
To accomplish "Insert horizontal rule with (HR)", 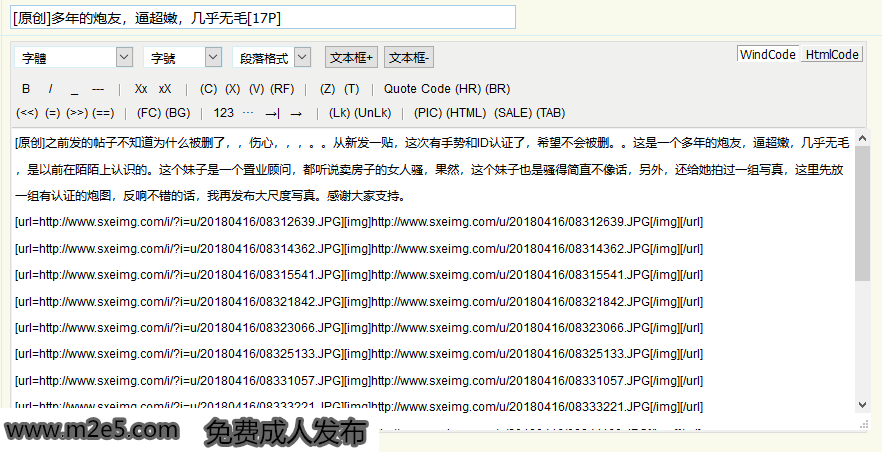I will click(467, 89).
